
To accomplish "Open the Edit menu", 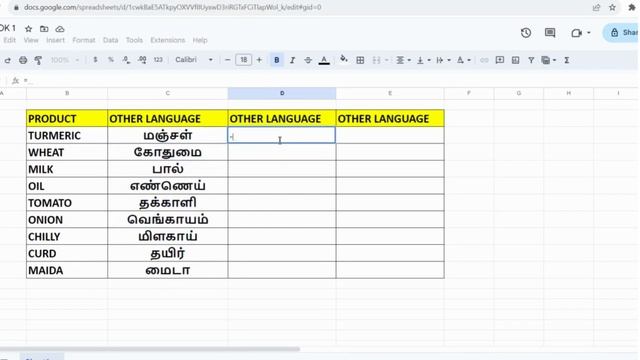I will 9,40.
